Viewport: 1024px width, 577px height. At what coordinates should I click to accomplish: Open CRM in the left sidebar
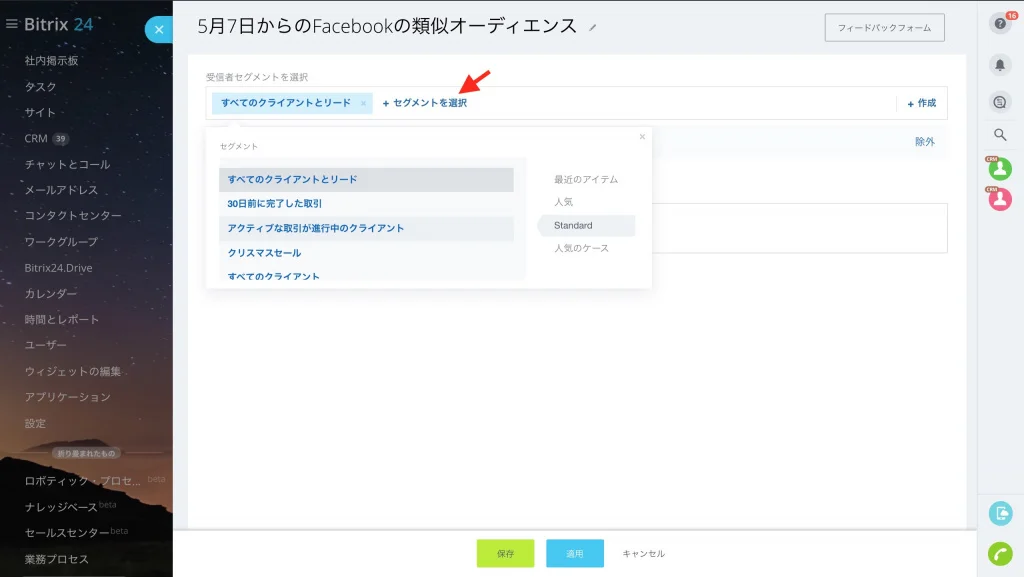coord(36,138)
